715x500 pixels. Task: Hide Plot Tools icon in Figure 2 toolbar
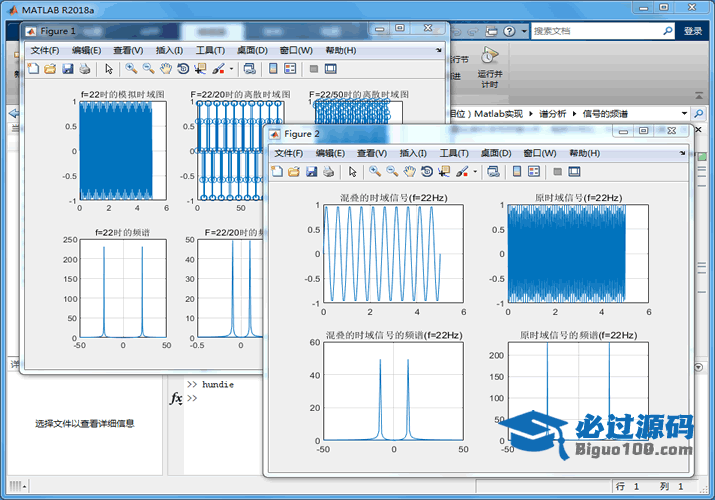[557, 172]
